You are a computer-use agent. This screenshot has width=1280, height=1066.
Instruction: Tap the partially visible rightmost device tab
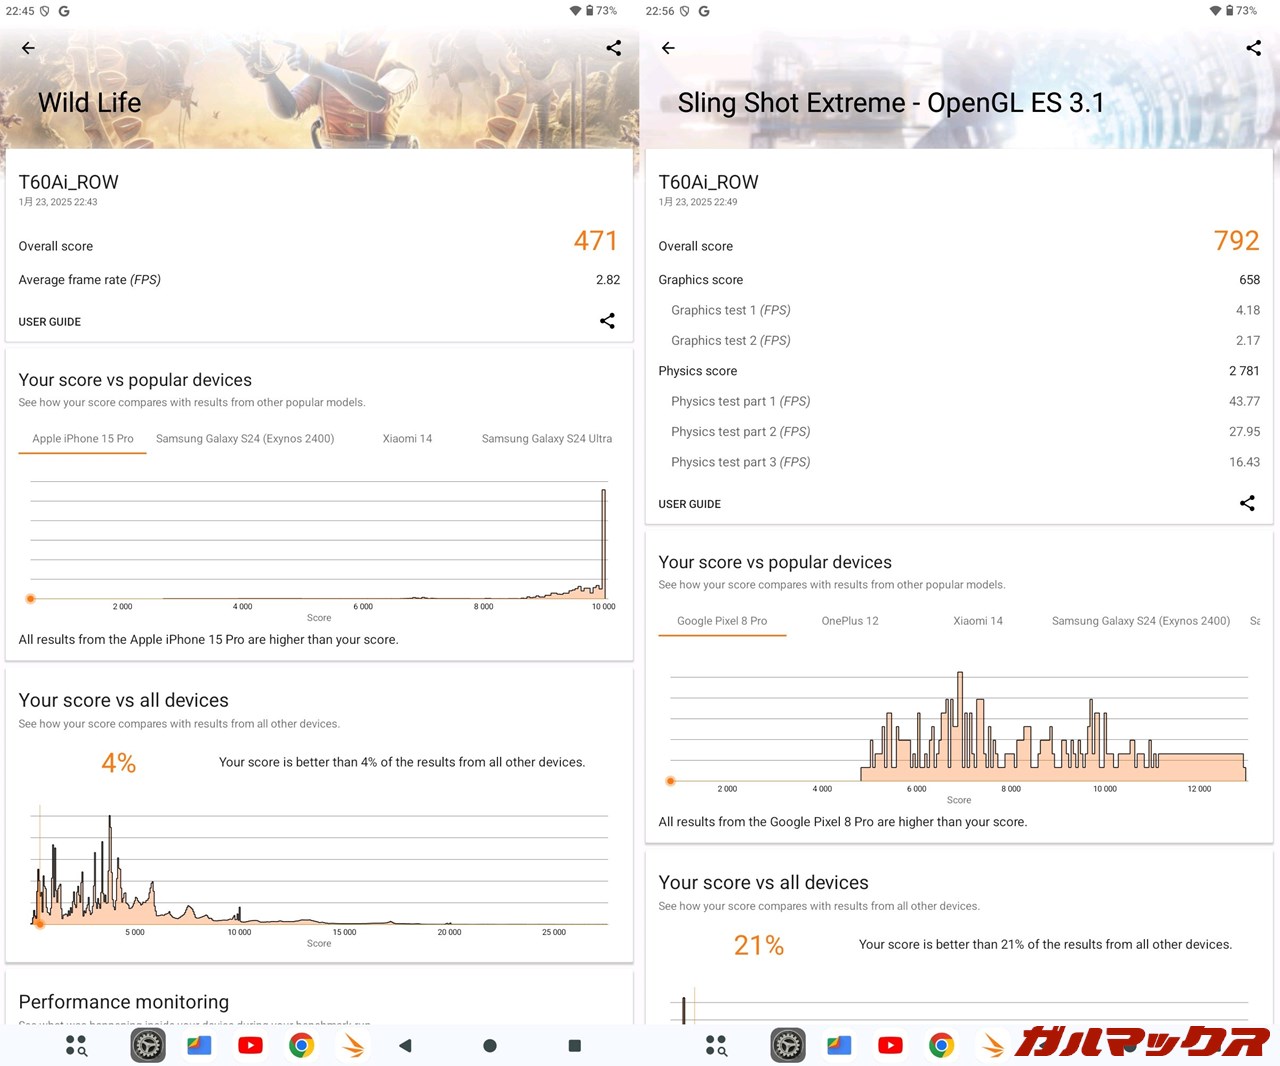[1256, 620]
